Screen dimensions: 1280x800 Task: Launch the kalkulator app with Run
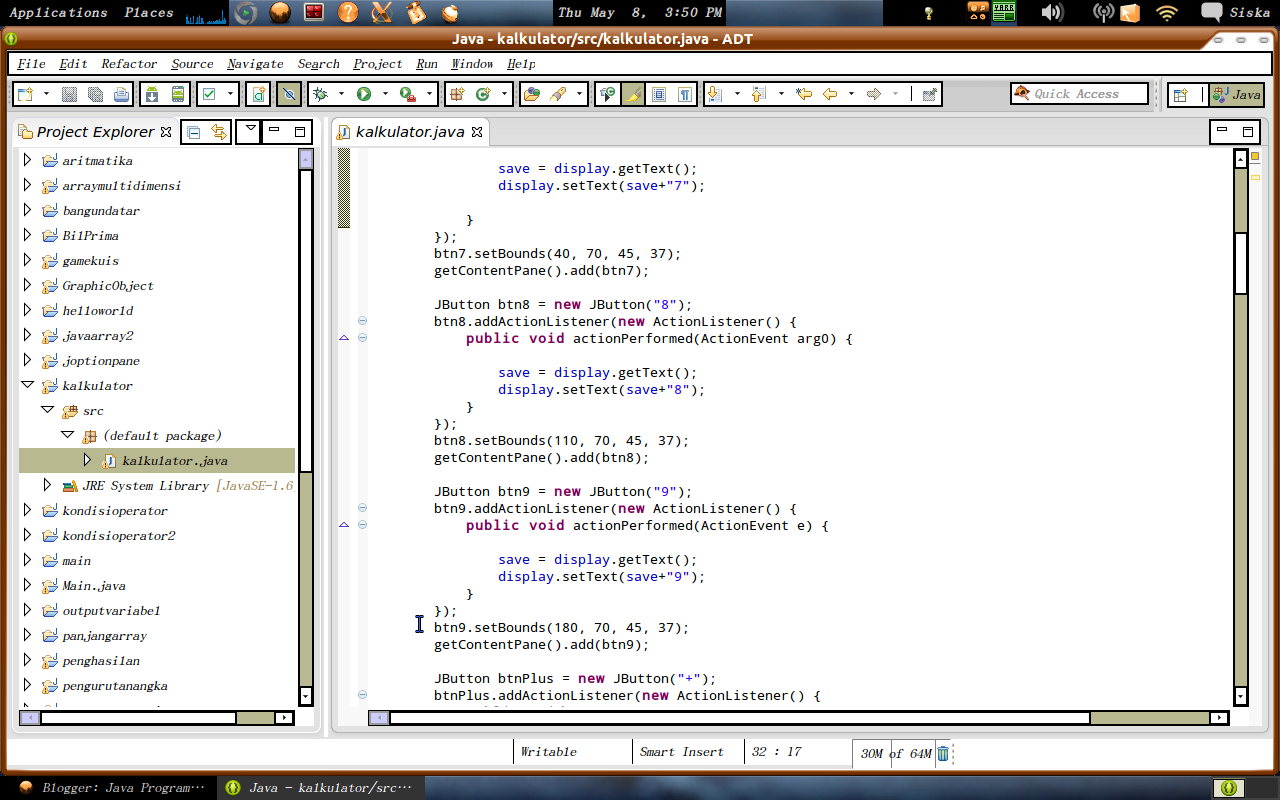coord(363,93)
